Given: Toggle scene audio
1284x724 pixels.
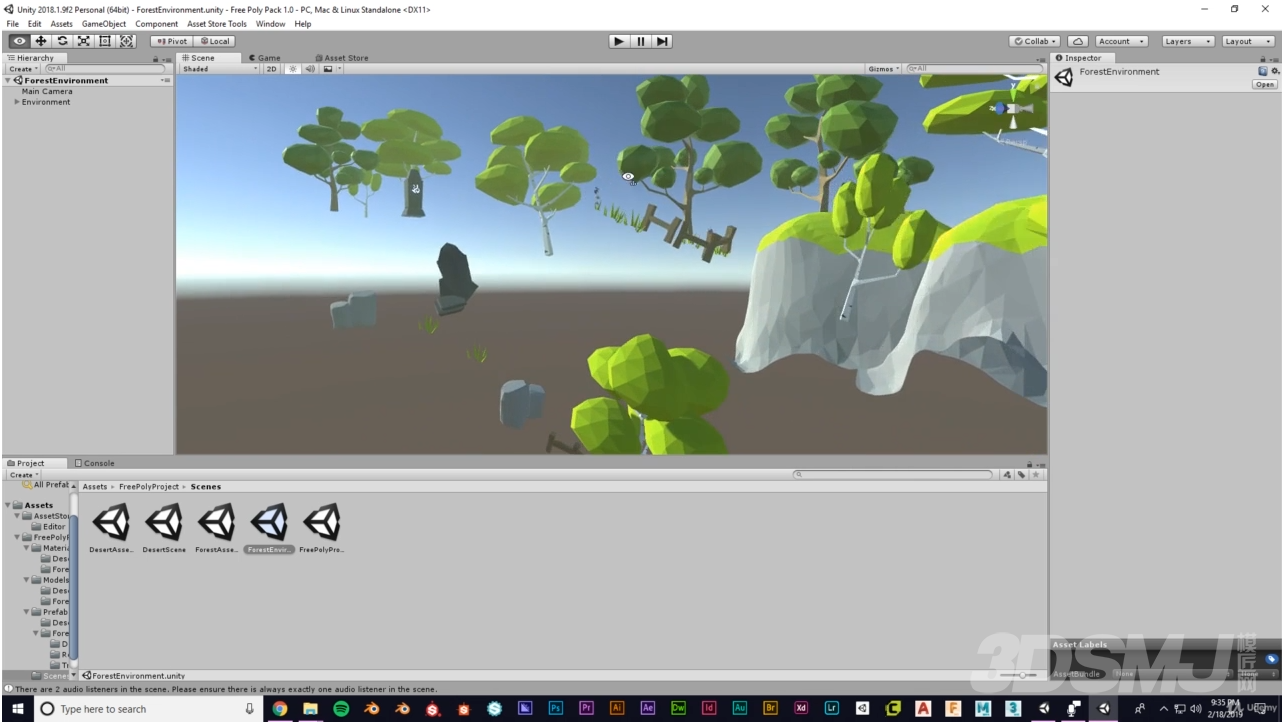Looking at the screenshot, I should [310, 69].
